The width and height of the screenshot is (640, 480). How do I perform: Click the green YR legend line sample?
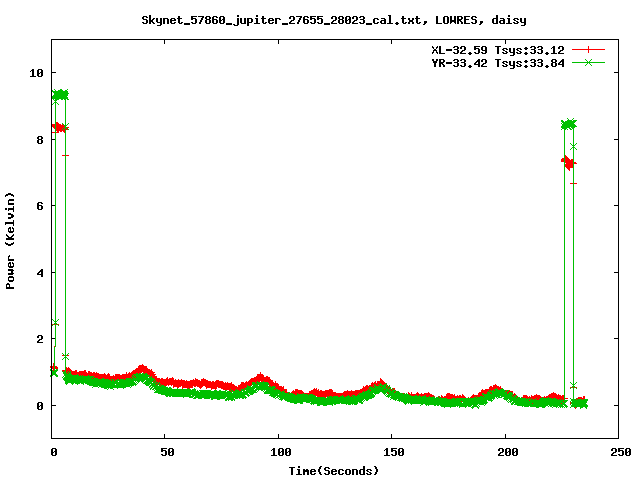588,63
